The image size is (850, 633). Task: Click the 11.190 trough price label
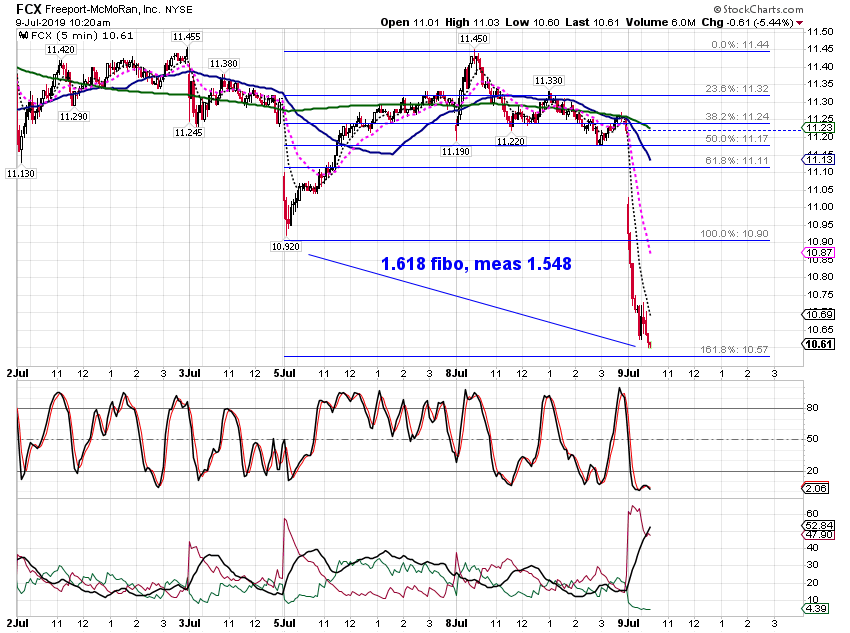(455, 152)
